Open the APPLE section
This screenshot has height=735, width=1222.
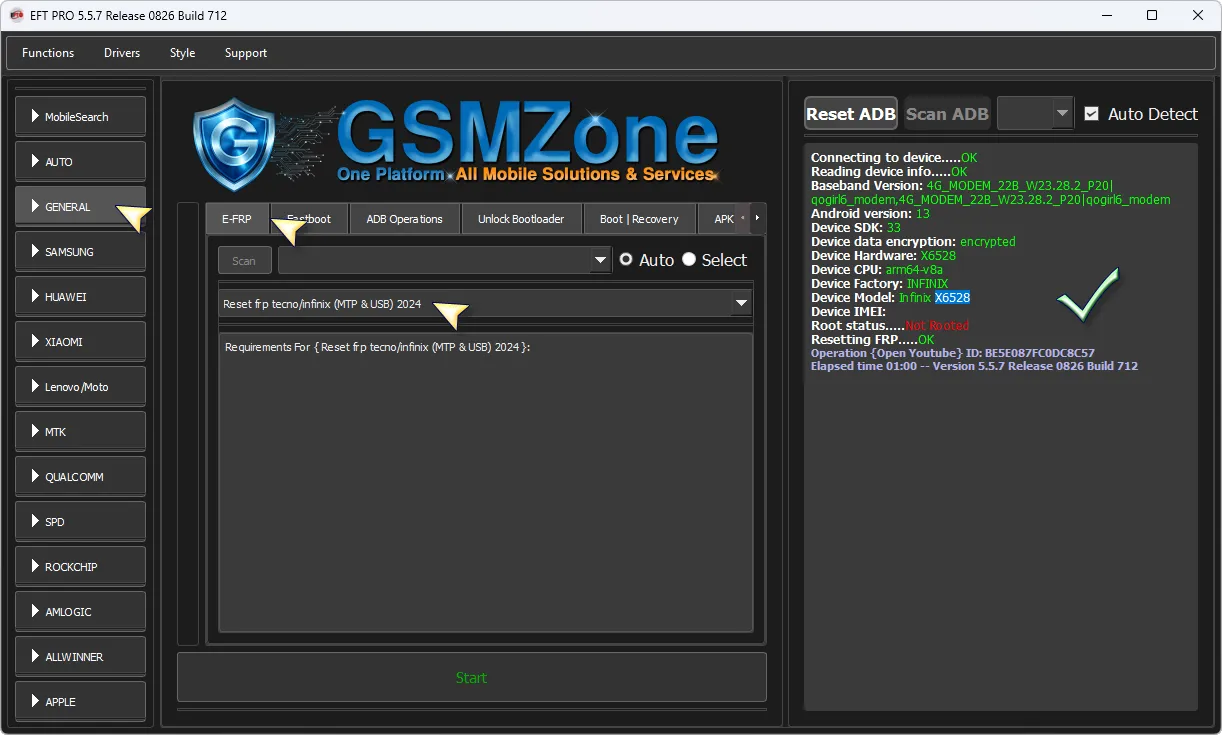tap(80, 701)
